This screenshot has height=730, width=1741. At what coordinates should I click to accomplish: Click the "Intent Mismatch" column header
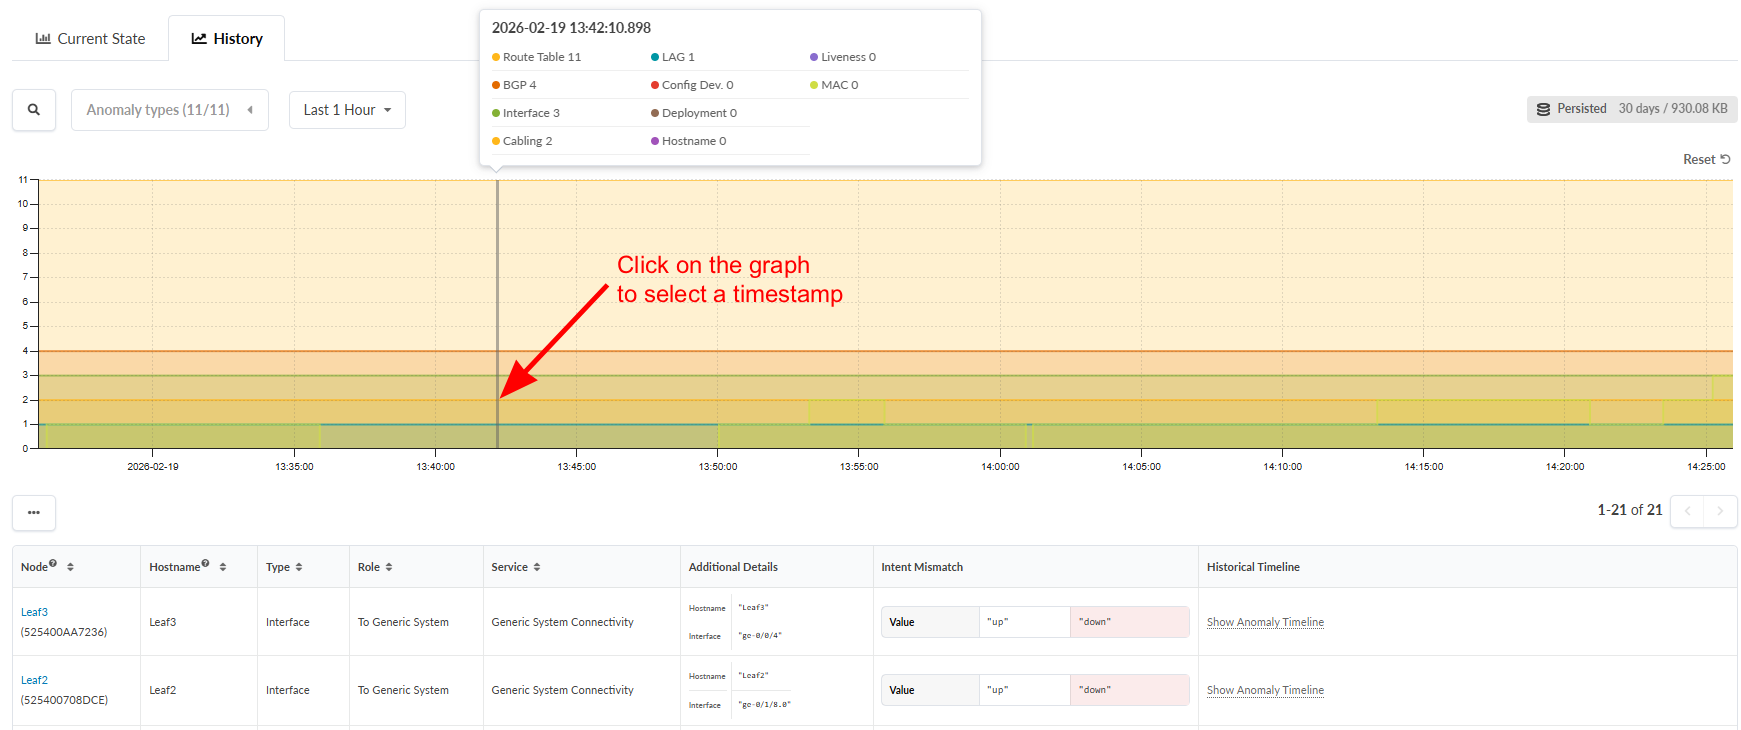coord(922,567)
